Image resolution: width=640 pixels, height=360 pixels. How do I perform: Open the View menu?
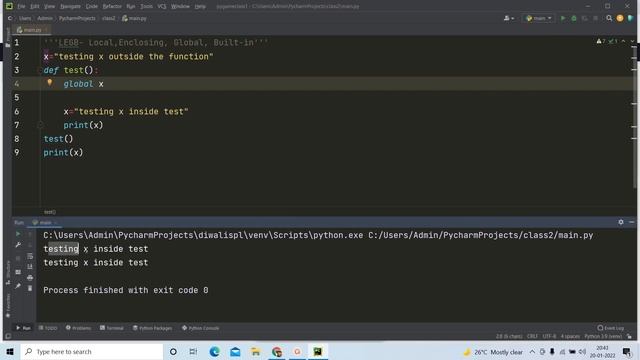tap(49, 7)
